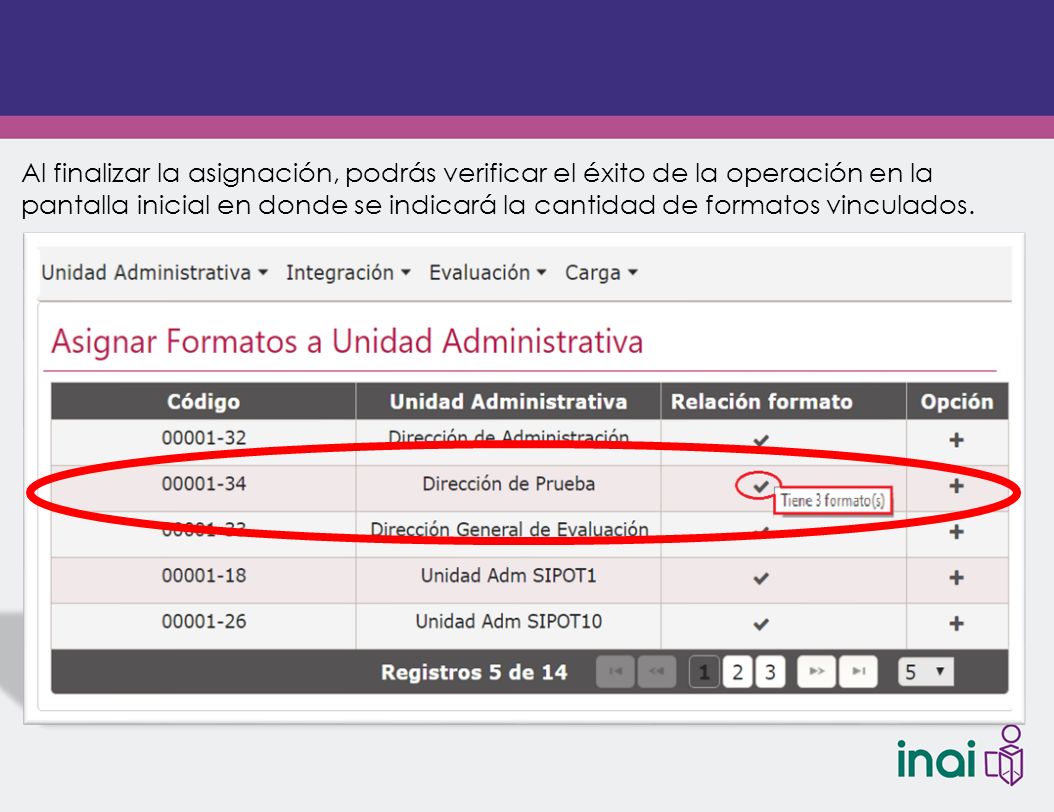
Task: Open the Unidad Administrativa menu
Action: click(x=154, y=272)
